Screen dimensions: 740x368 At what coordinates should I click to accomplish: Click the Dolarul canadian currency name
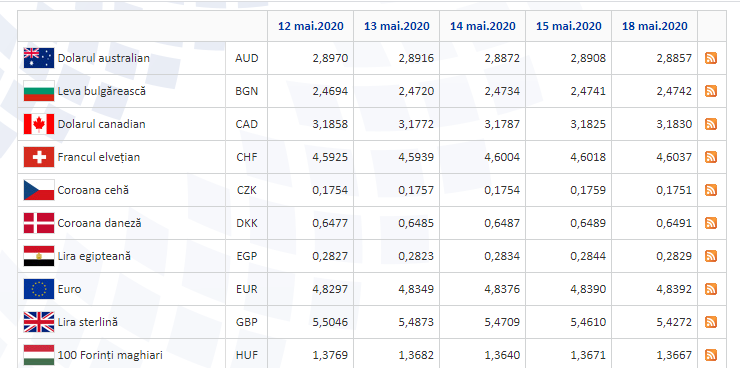[x=101, y=124]
